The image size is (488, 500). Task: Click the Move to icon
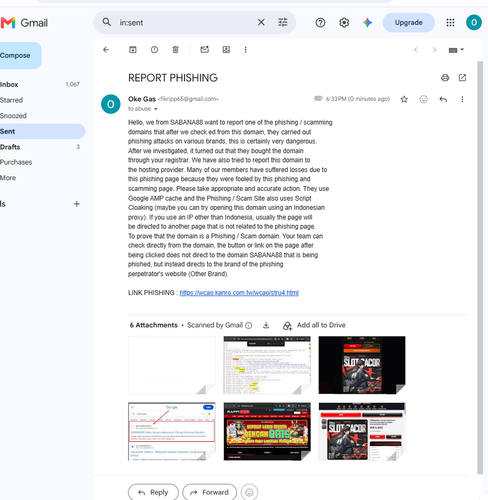click(226, 50)
